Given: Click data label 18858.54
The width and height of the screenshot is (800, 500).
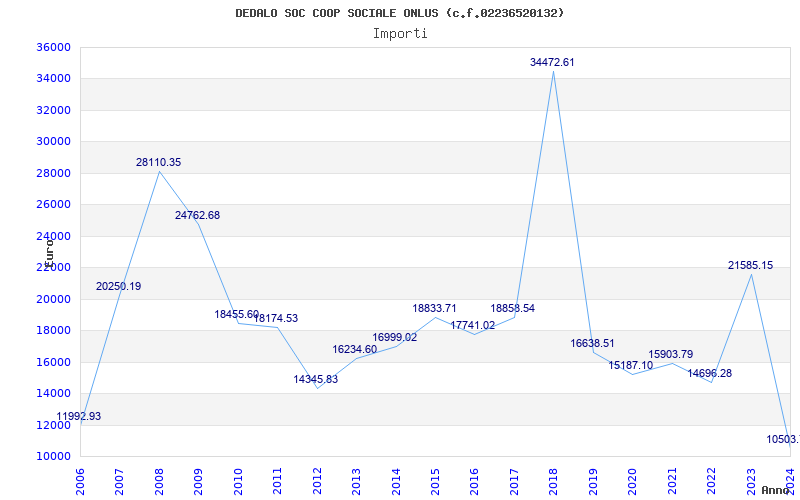Looking at the screenshot, I should [512, 308].
